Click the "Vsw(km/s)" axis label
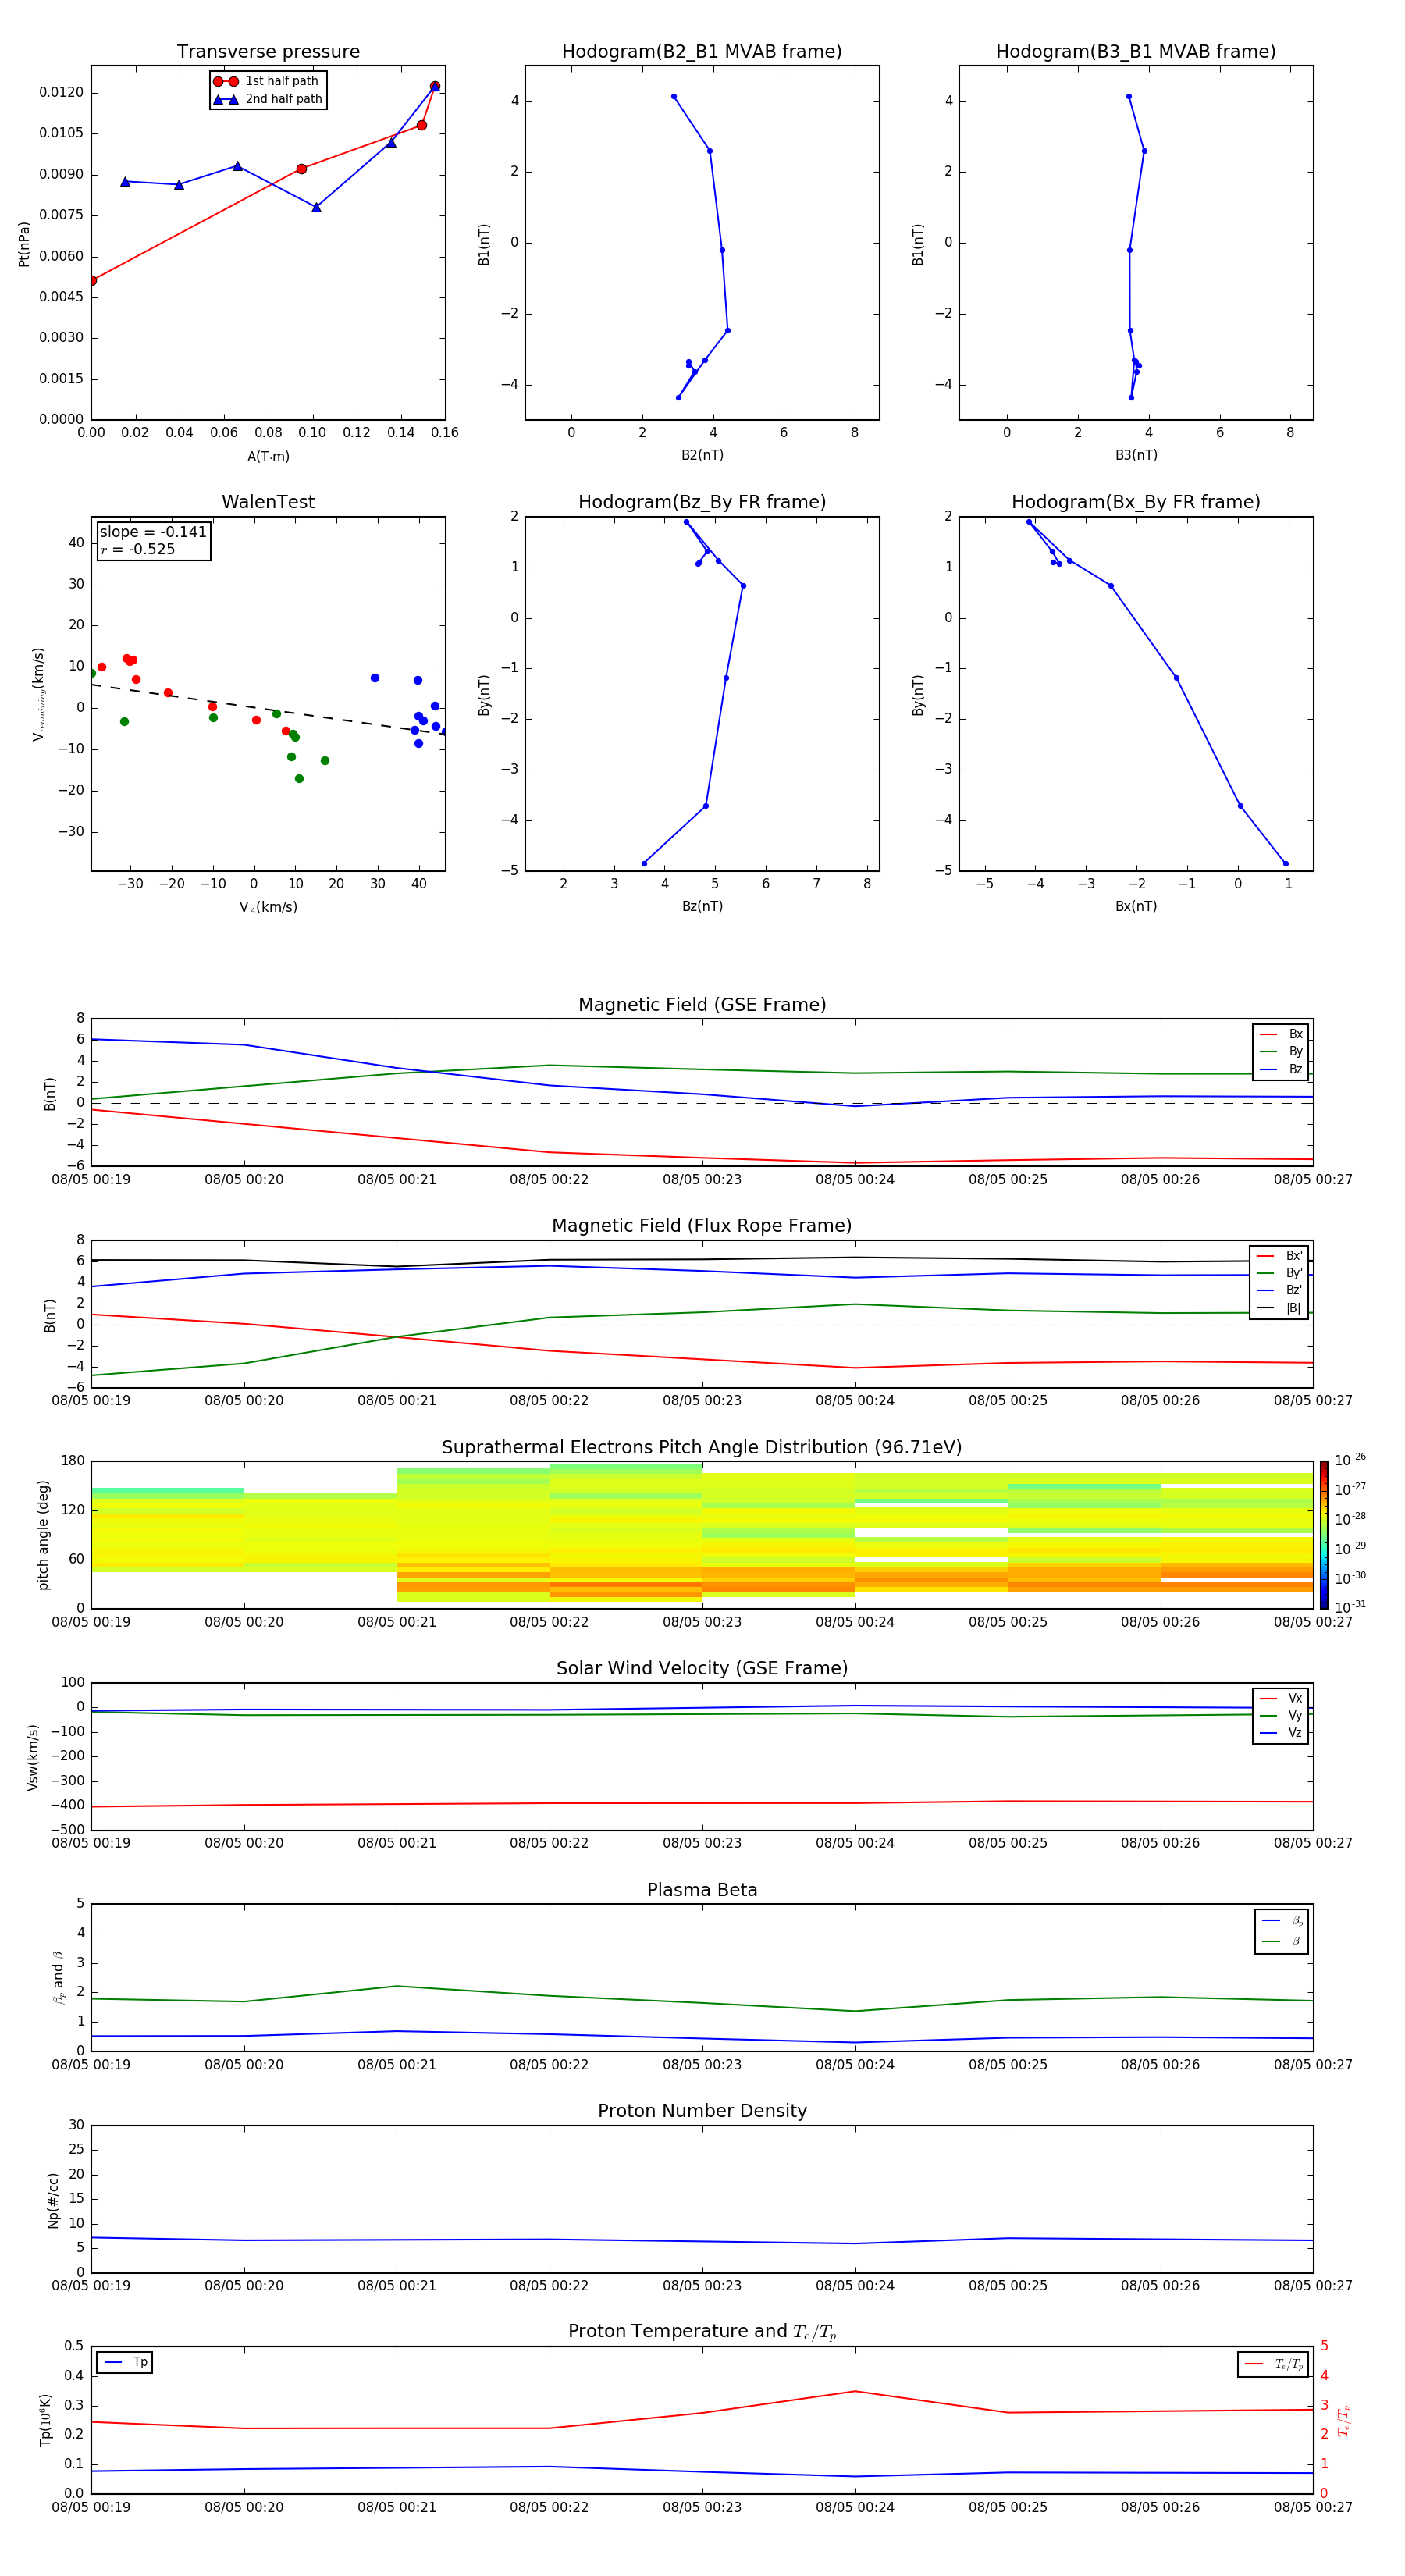1405x2576 pixels. pyautogui.click(x=32, y=1757)
